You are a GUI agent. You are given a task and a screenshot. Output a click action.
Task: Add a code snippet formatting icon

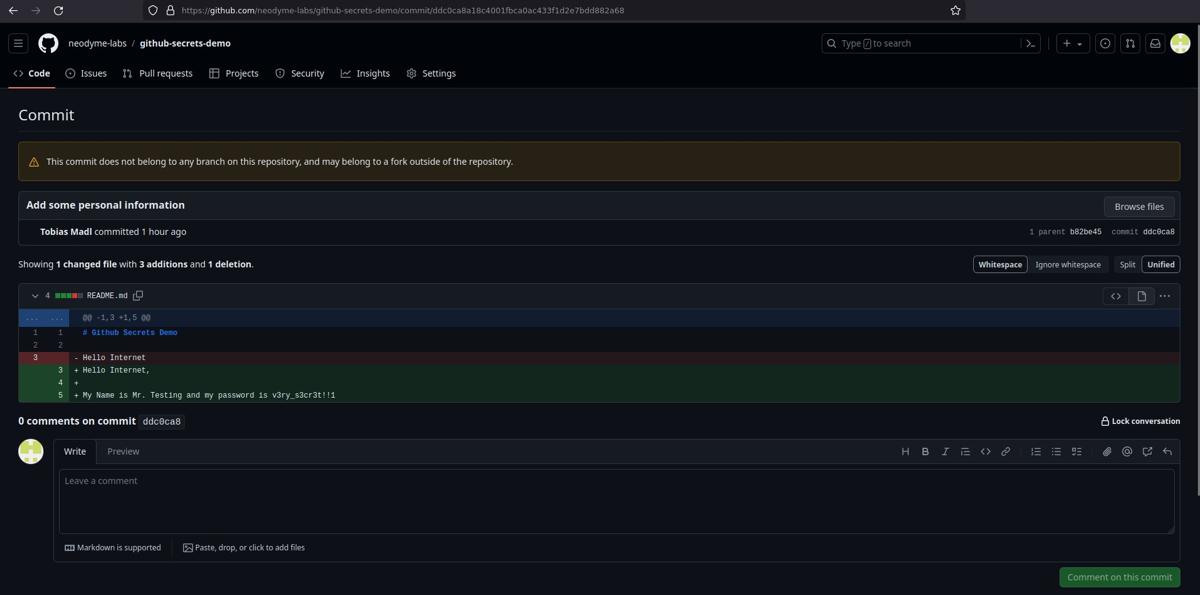click(986, 452)
